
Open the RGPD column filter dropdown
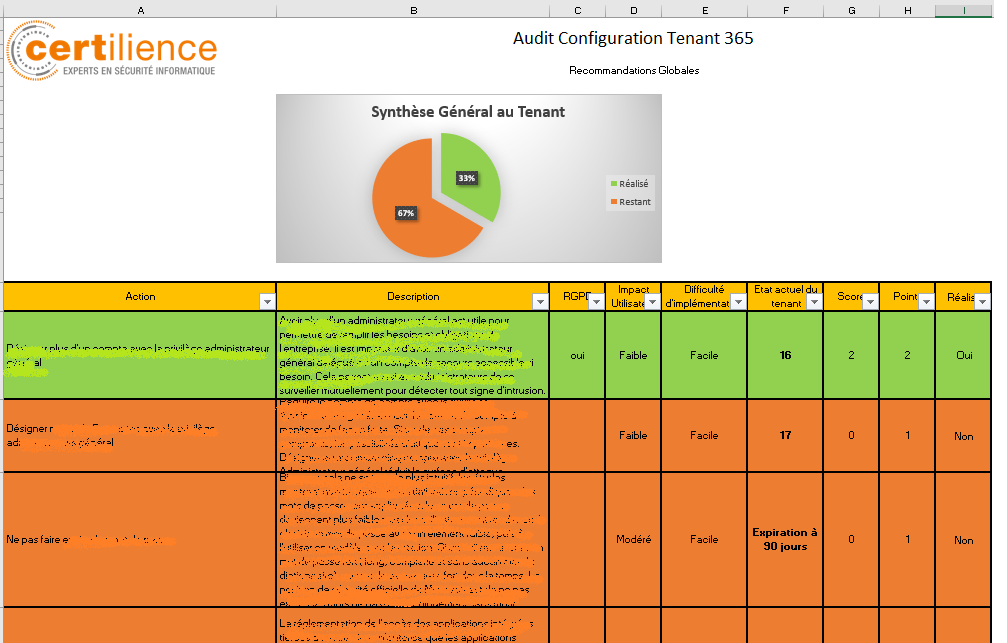[x=596, y=301]
